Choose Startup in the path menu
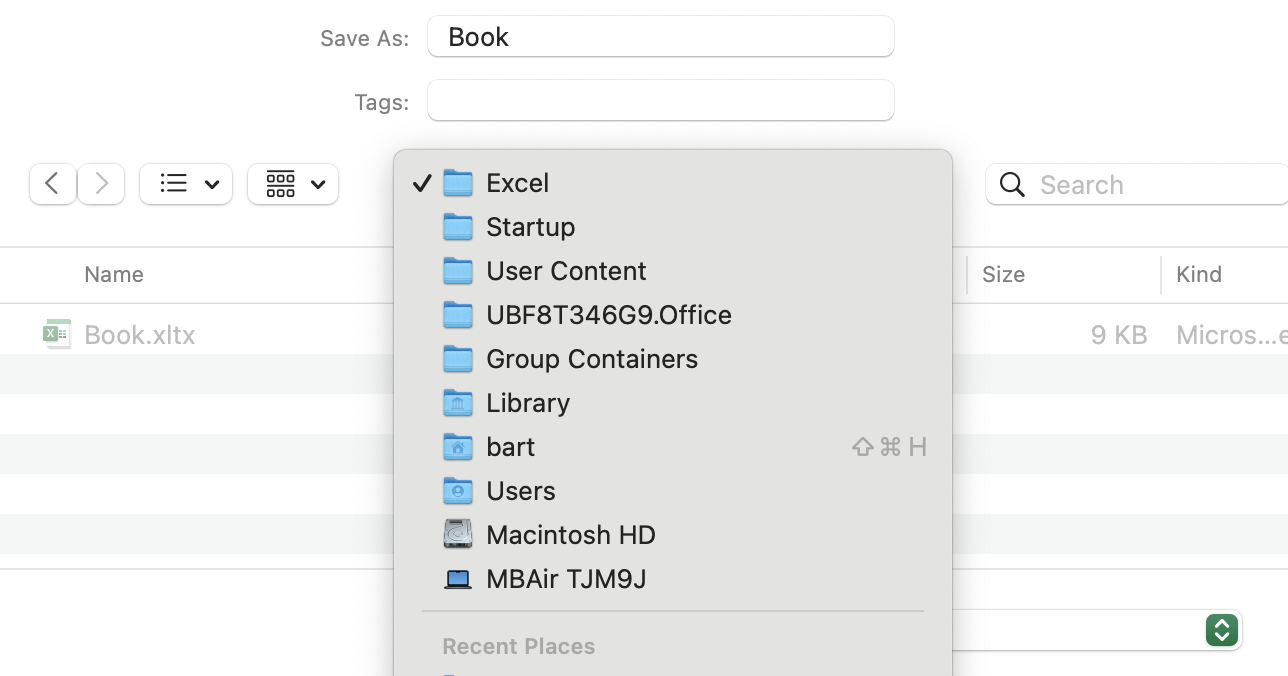Viewport: 1288px width, 676px height. (530, 227)
